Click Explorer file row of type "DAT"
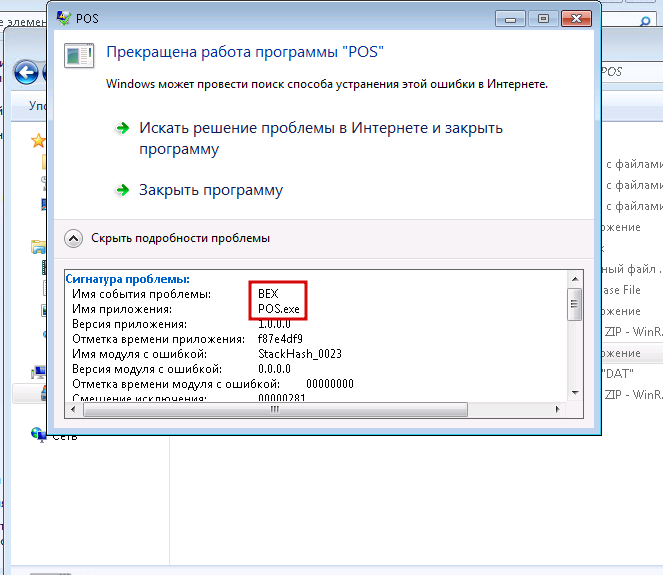This screenshot has width=663, height=575. coord(632,374)
